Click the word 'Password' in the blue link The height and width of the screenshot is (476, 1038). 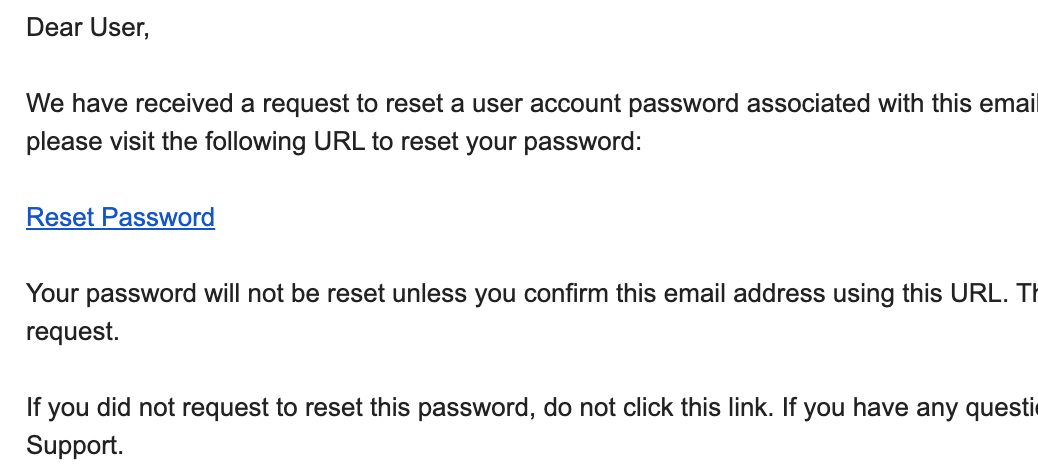coord(159,217)
